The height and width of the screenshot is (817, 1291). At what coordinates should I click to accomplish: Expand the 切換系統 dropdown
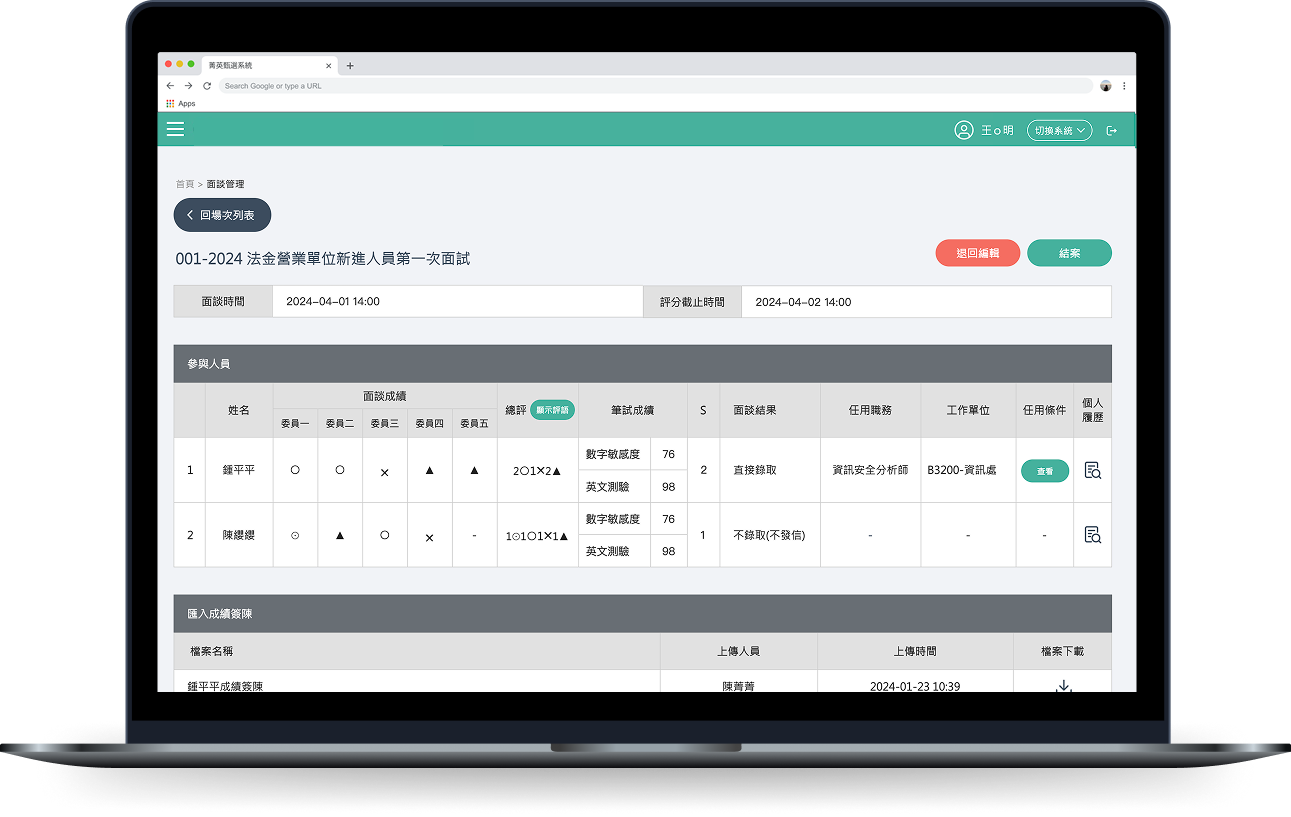point(1059,131)
